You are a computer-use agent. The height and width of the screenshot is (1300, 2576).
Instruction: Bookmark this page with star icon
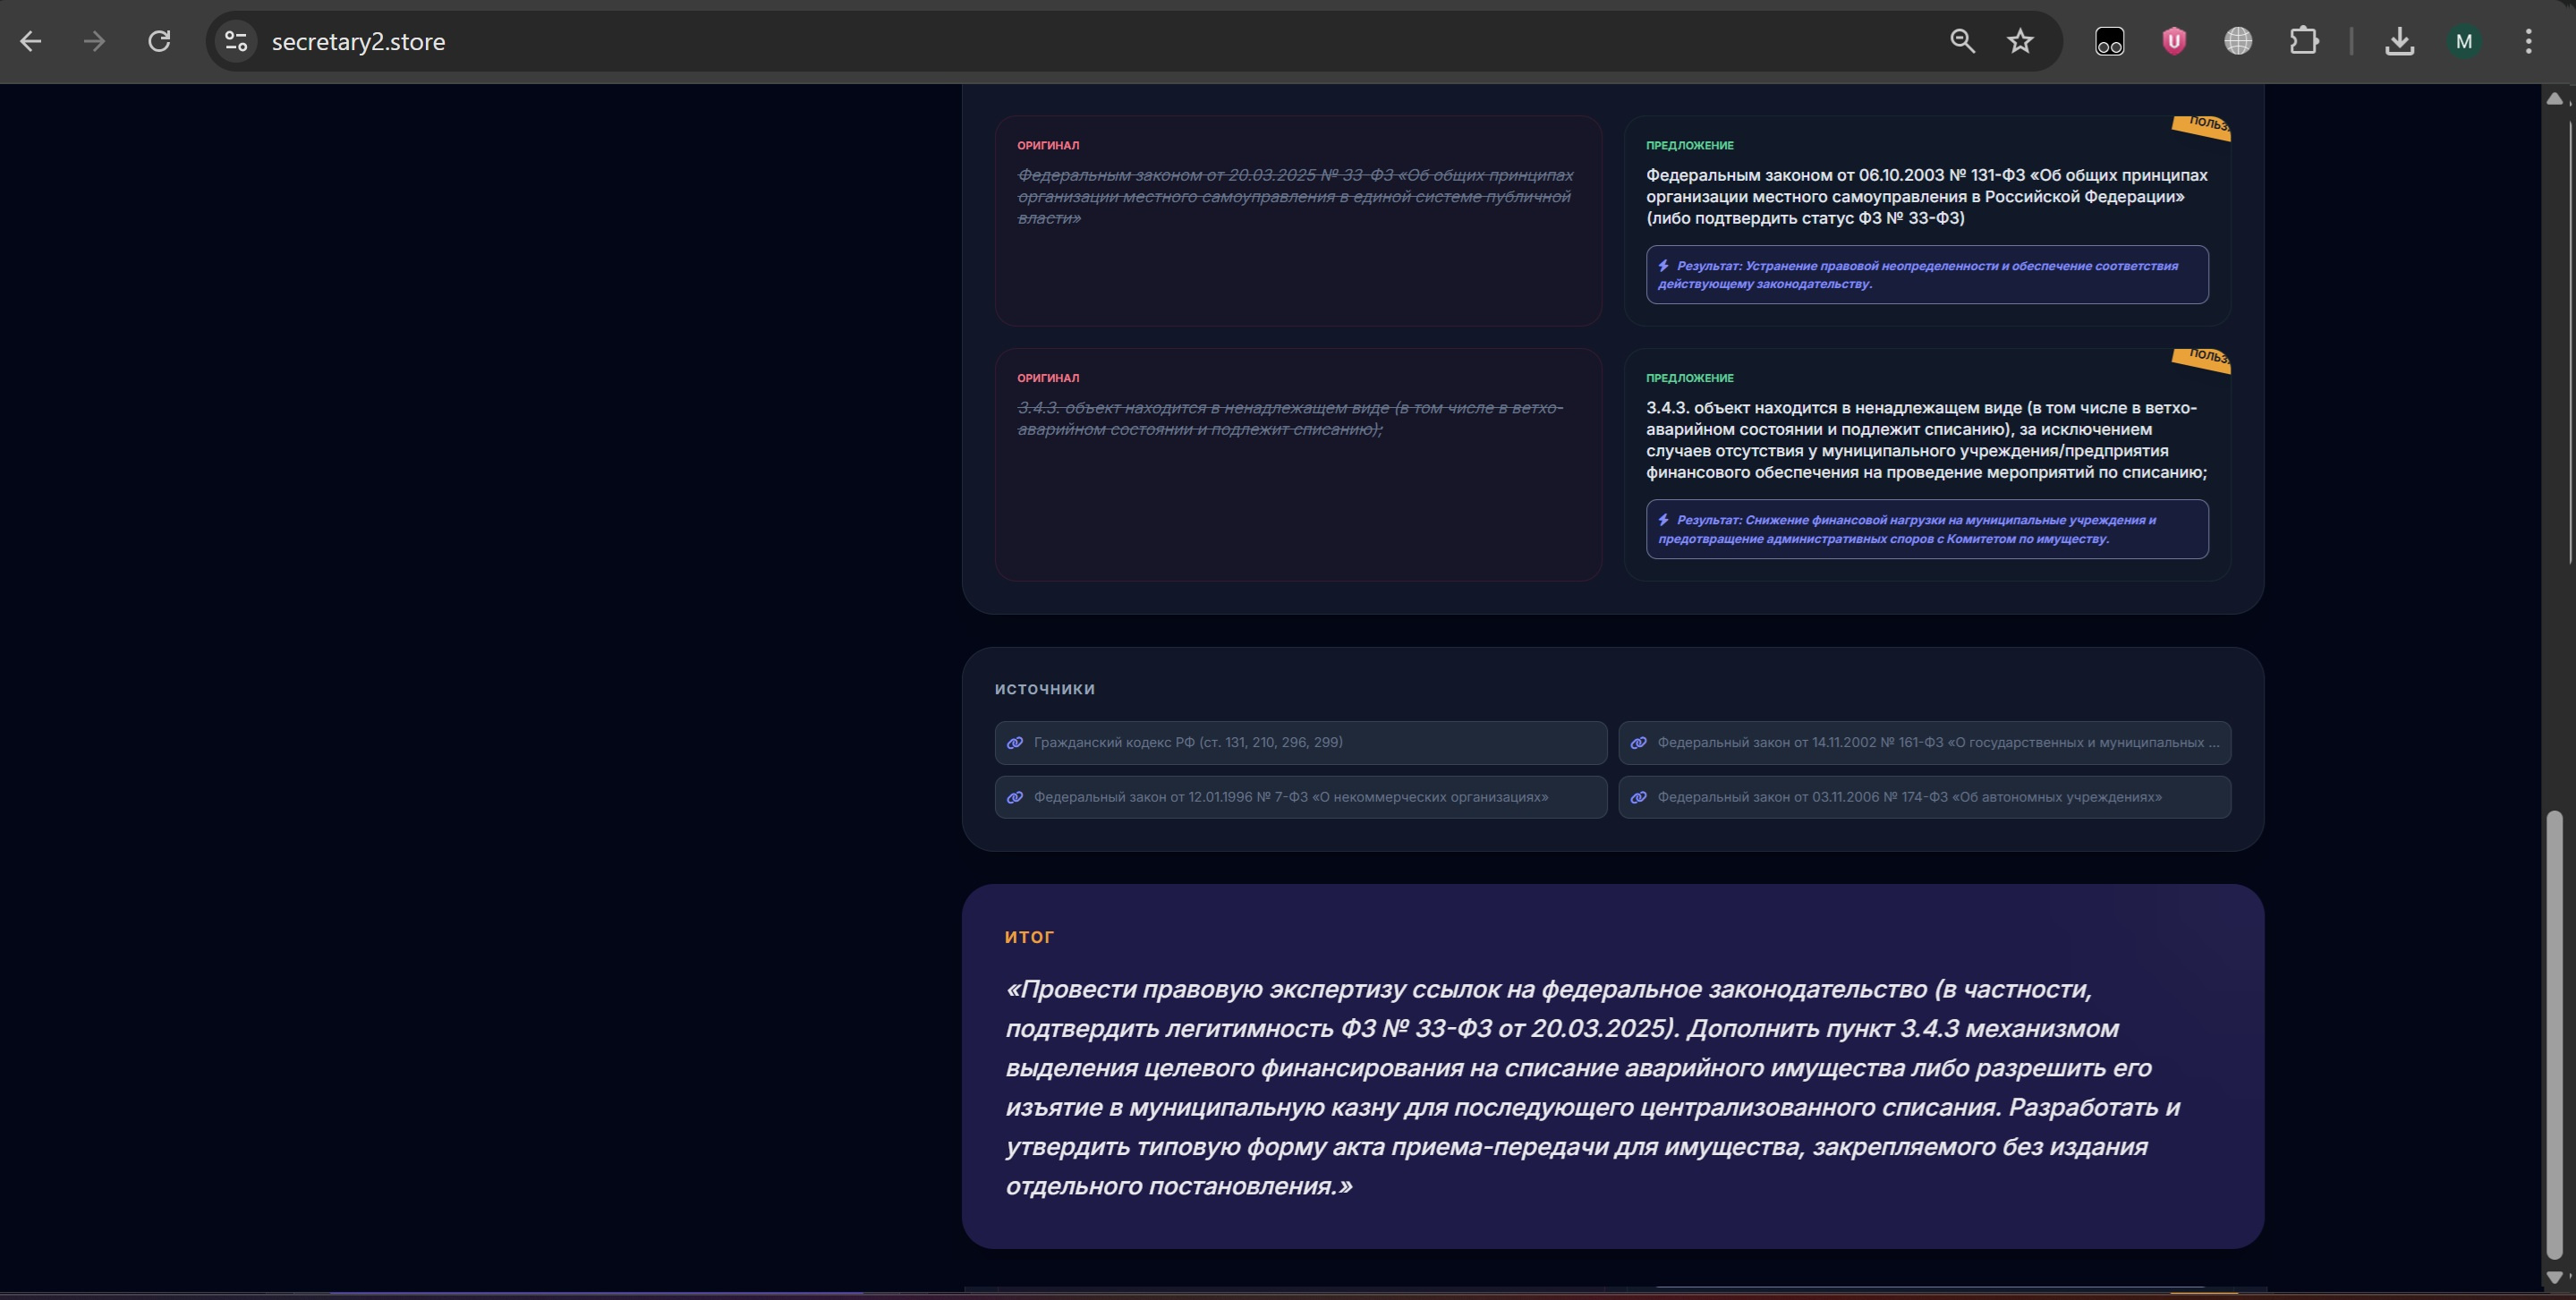coord(2020,41)
